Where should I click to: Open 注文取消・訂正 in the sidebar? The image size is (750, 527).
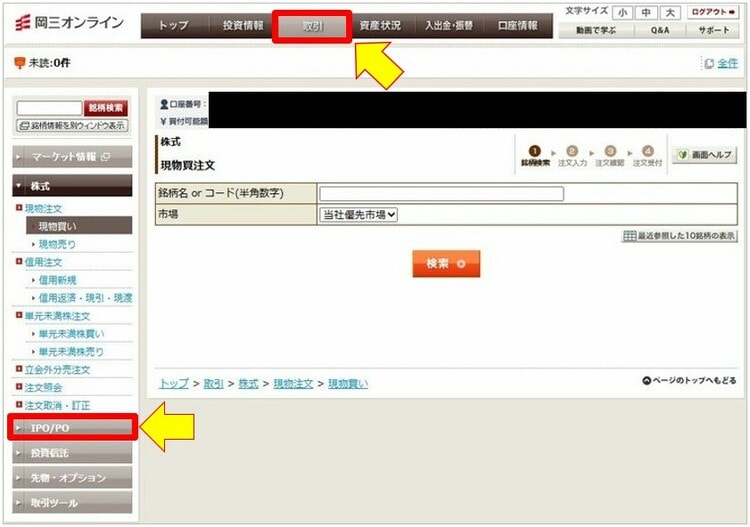[57, 406]
